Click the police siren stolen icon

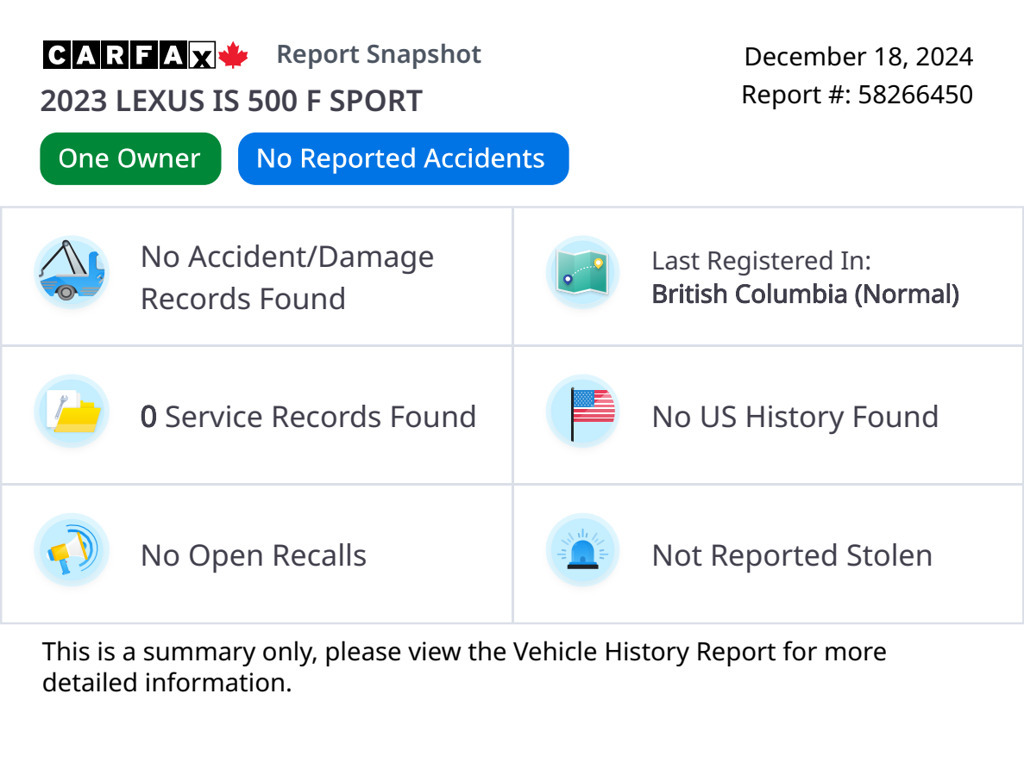[583, 550]
